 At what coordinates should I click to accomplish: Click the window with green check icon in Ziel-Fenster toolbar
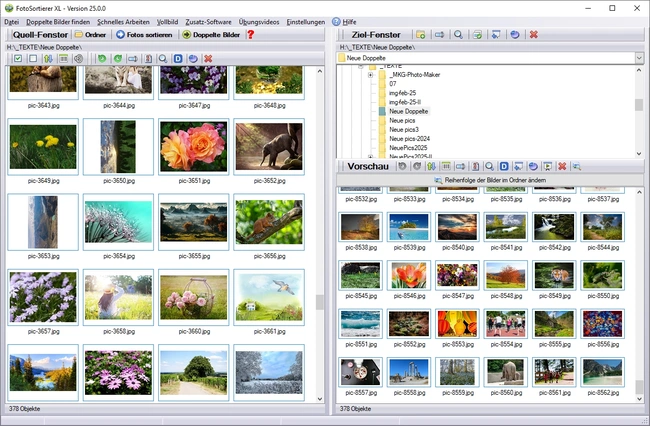pos(477,35)
